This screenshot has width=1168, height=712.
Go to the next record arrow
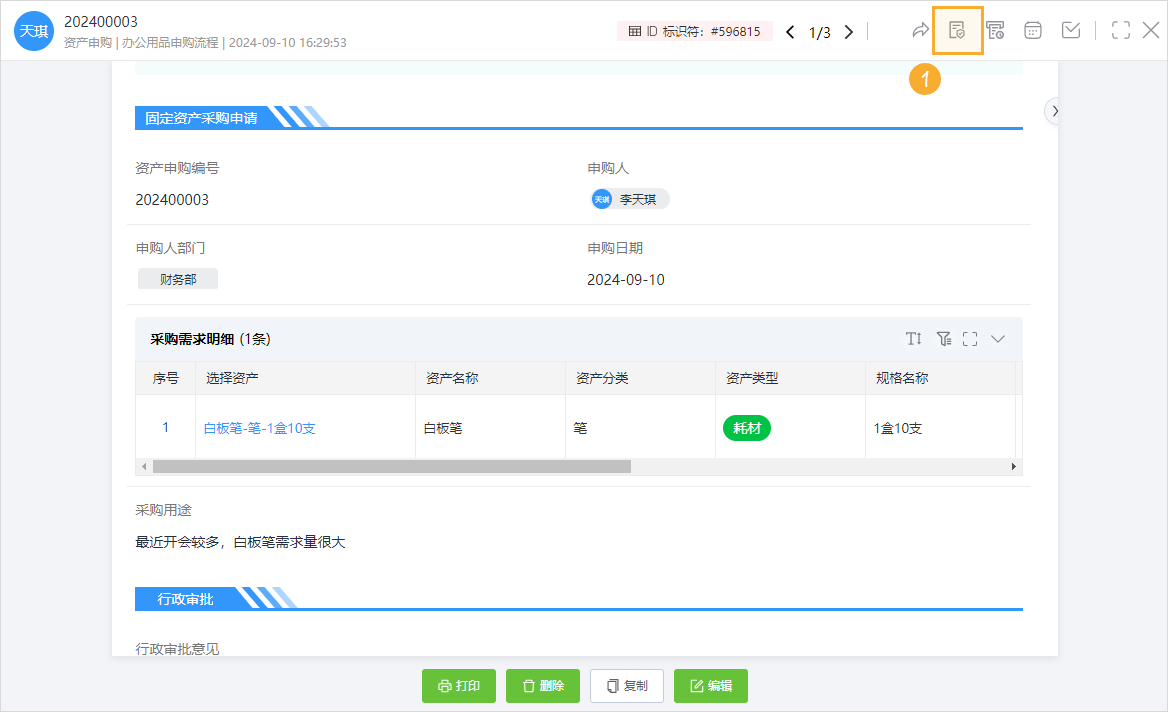pyautogui.click(x=849, y=32)
